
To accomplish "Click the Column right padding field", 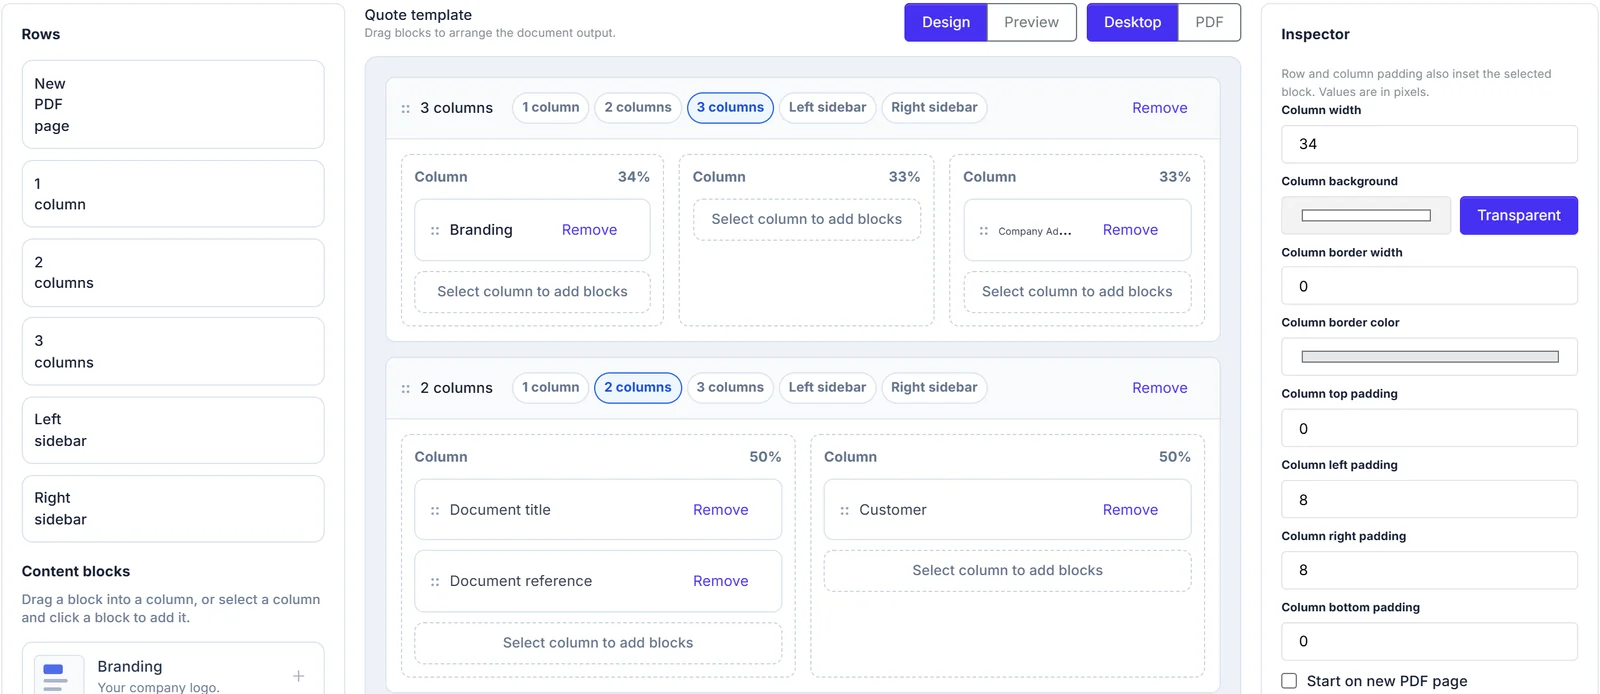I will pyautogui.click(x=1429, y=570).
